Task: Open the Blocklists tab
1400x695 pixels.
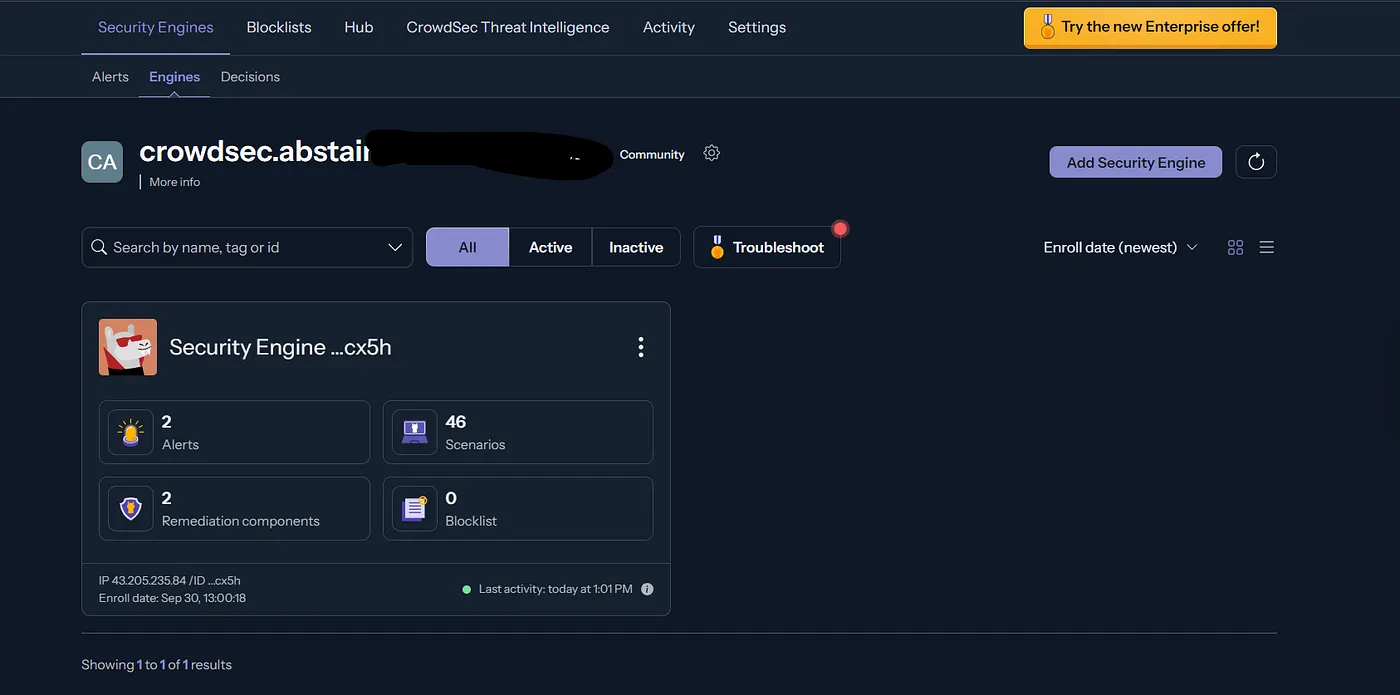Action: tap(279, 27)
